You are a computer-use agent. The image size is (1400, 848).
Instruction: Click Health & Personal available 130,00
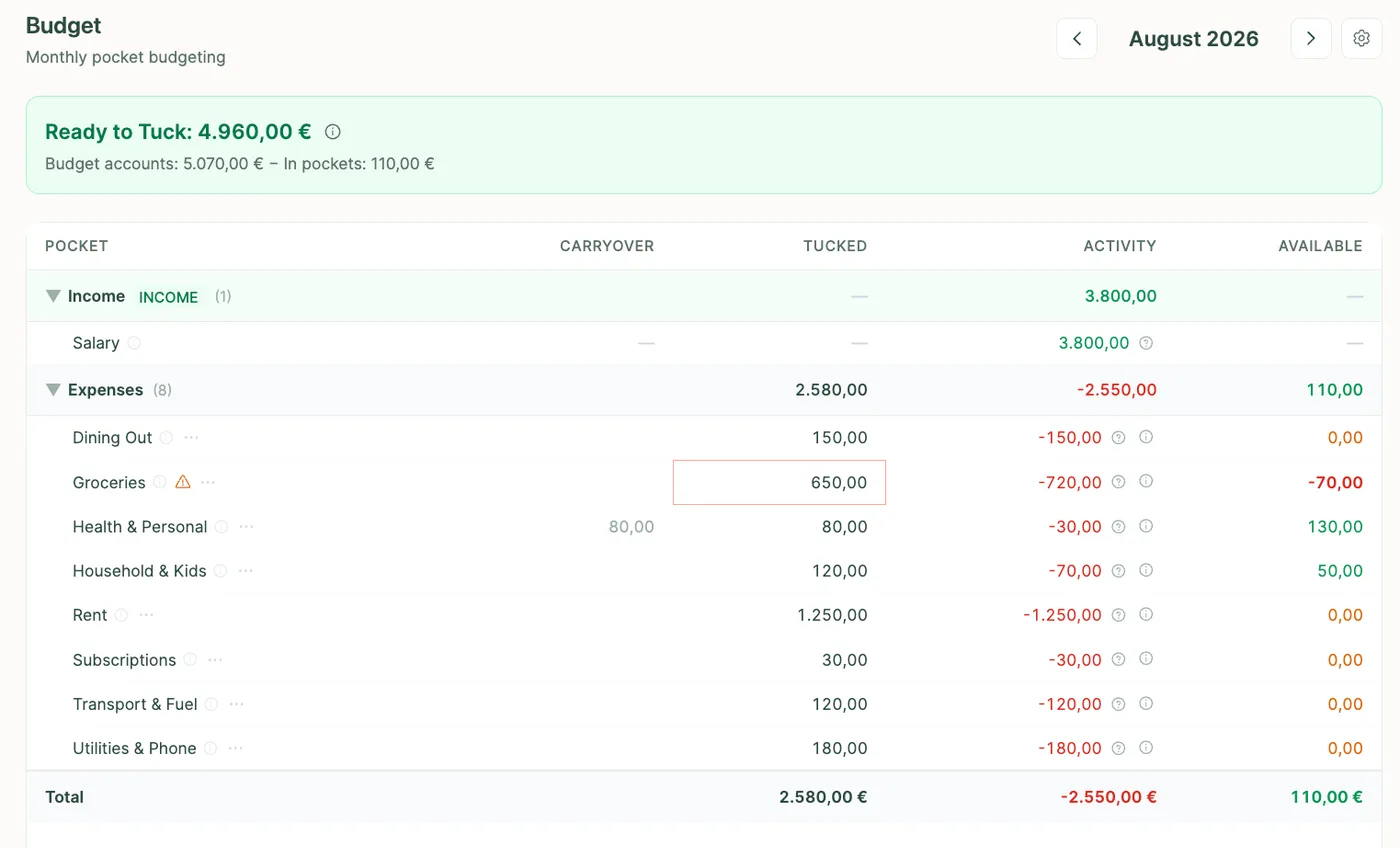coord(1335,526)
